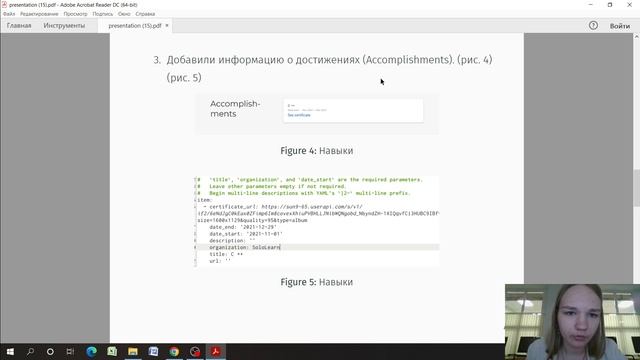Image resolution: width=640 pixels, height=360 pixels.
Task: Click the 'title: C ++' code line
Action: (x=226, y=254)
